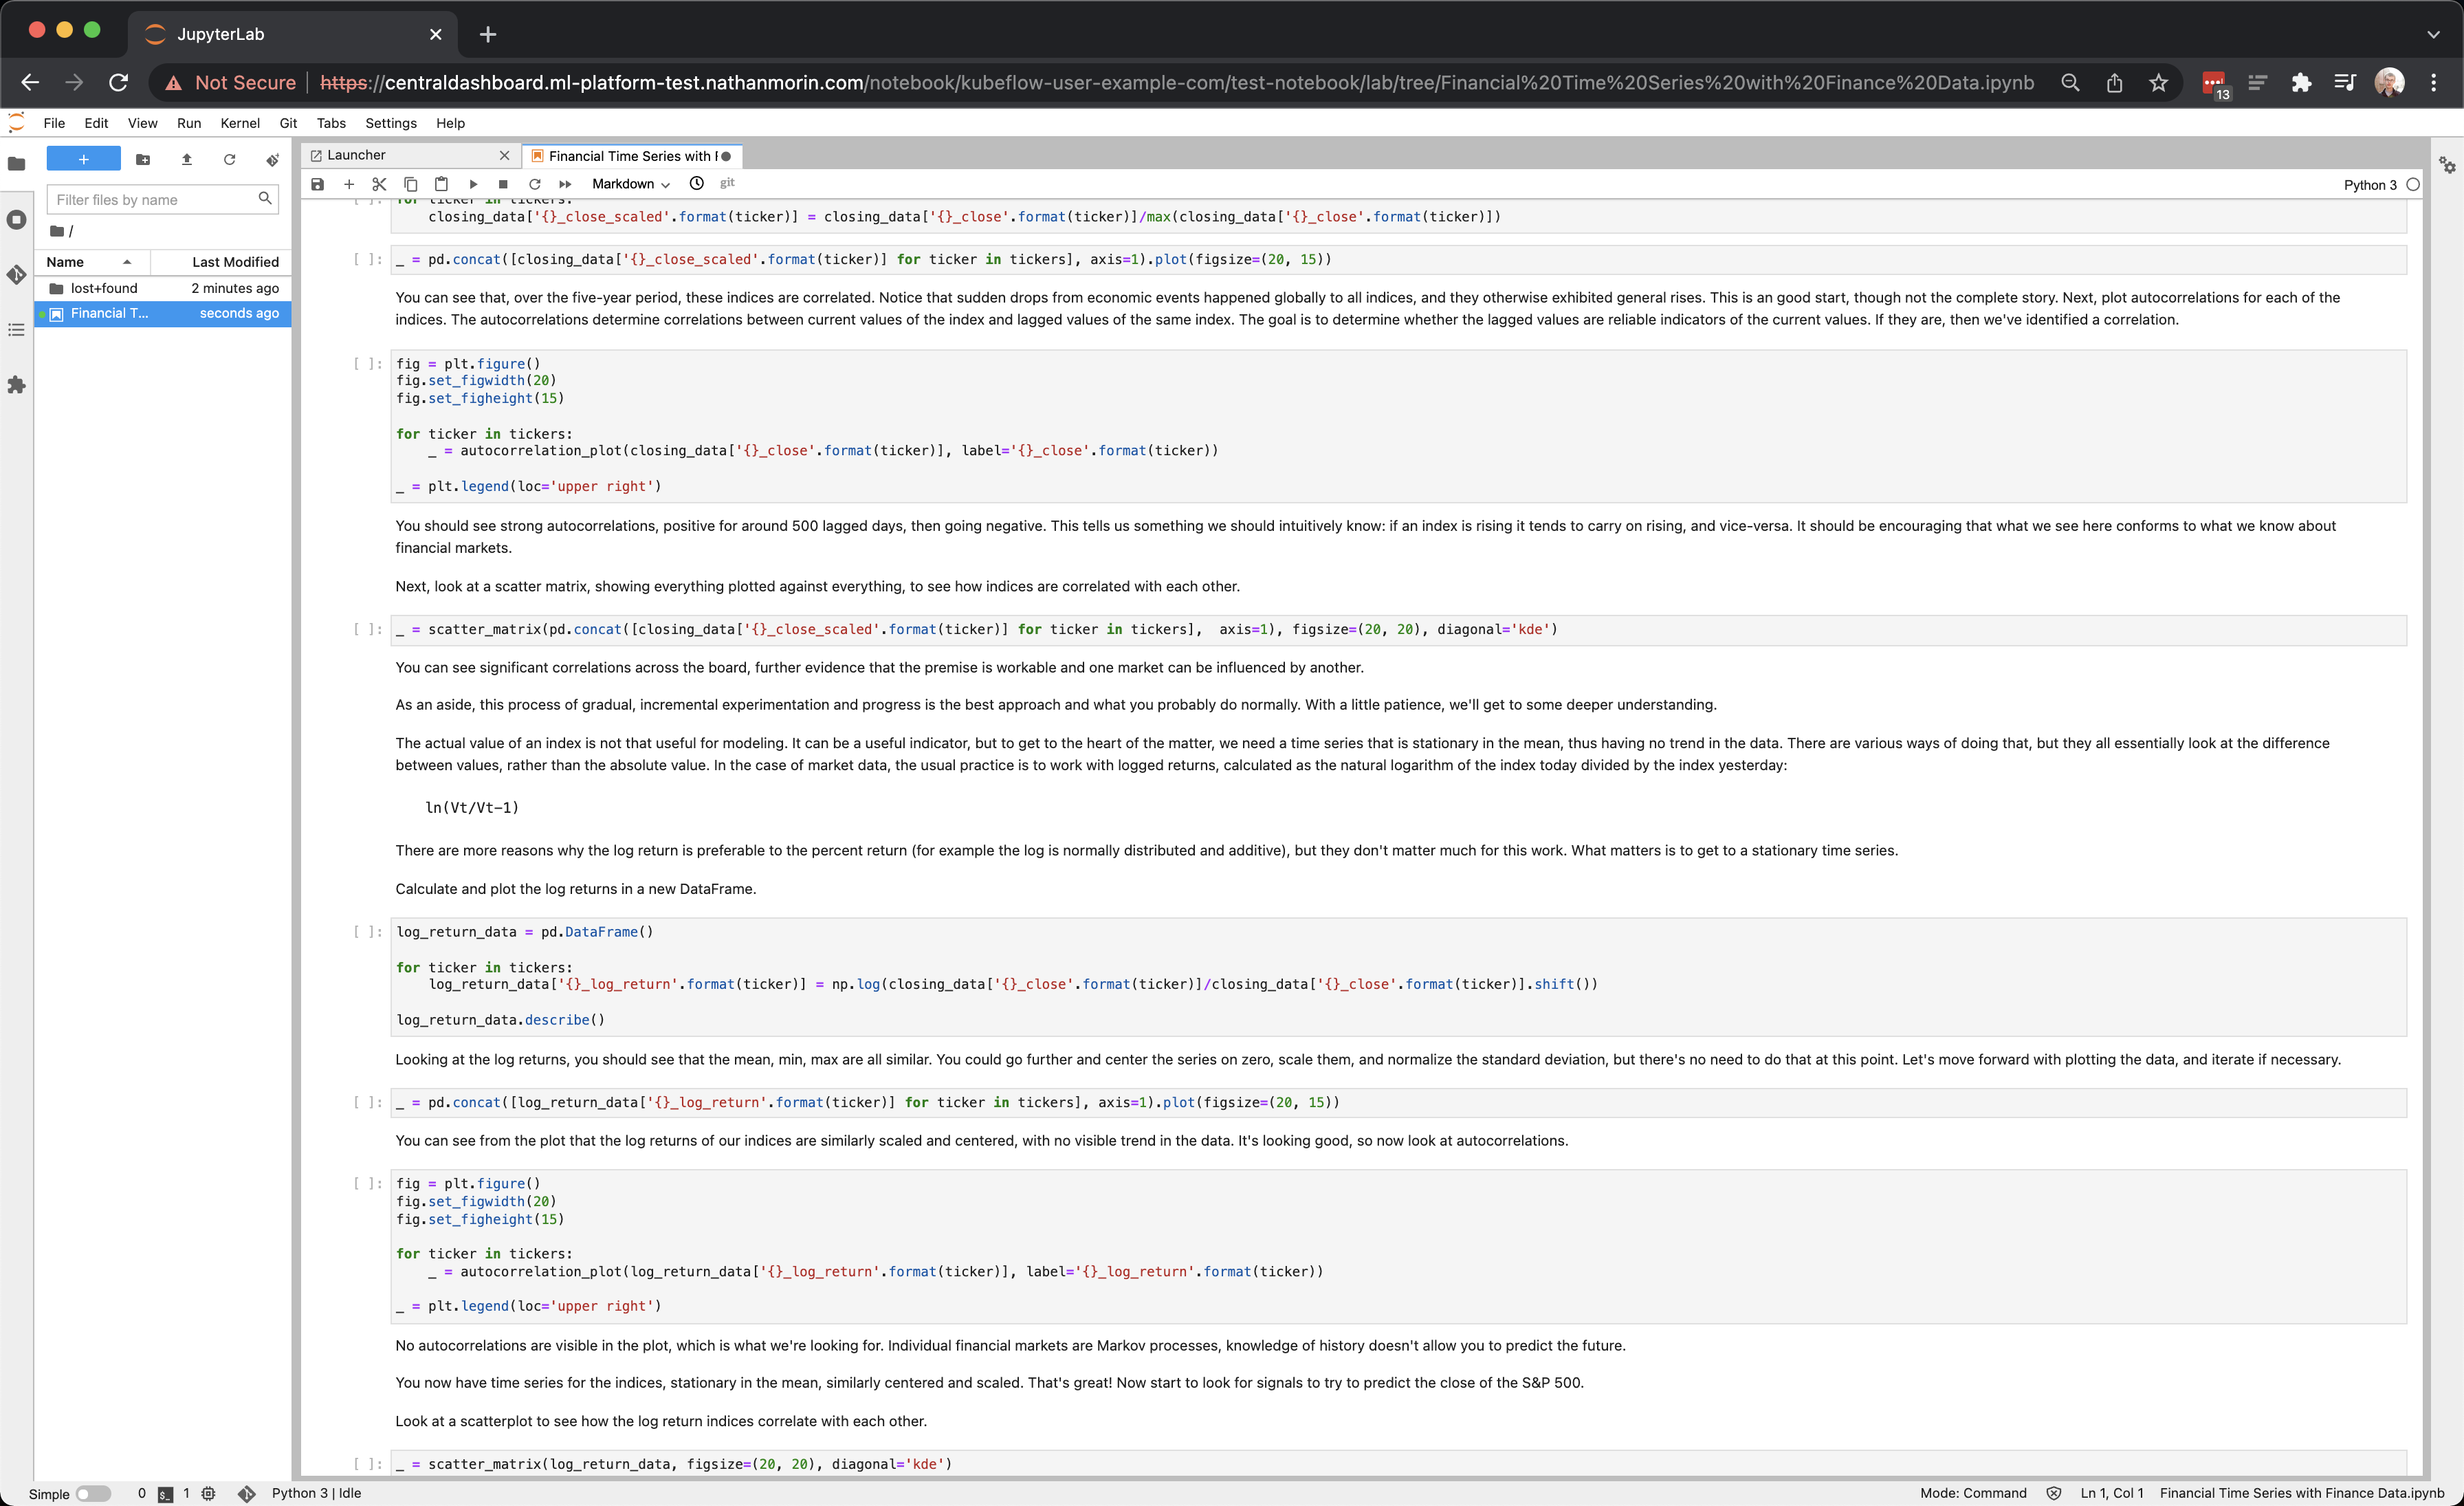
Task: Open the Edit menu
Action: [x=96, y=123]
